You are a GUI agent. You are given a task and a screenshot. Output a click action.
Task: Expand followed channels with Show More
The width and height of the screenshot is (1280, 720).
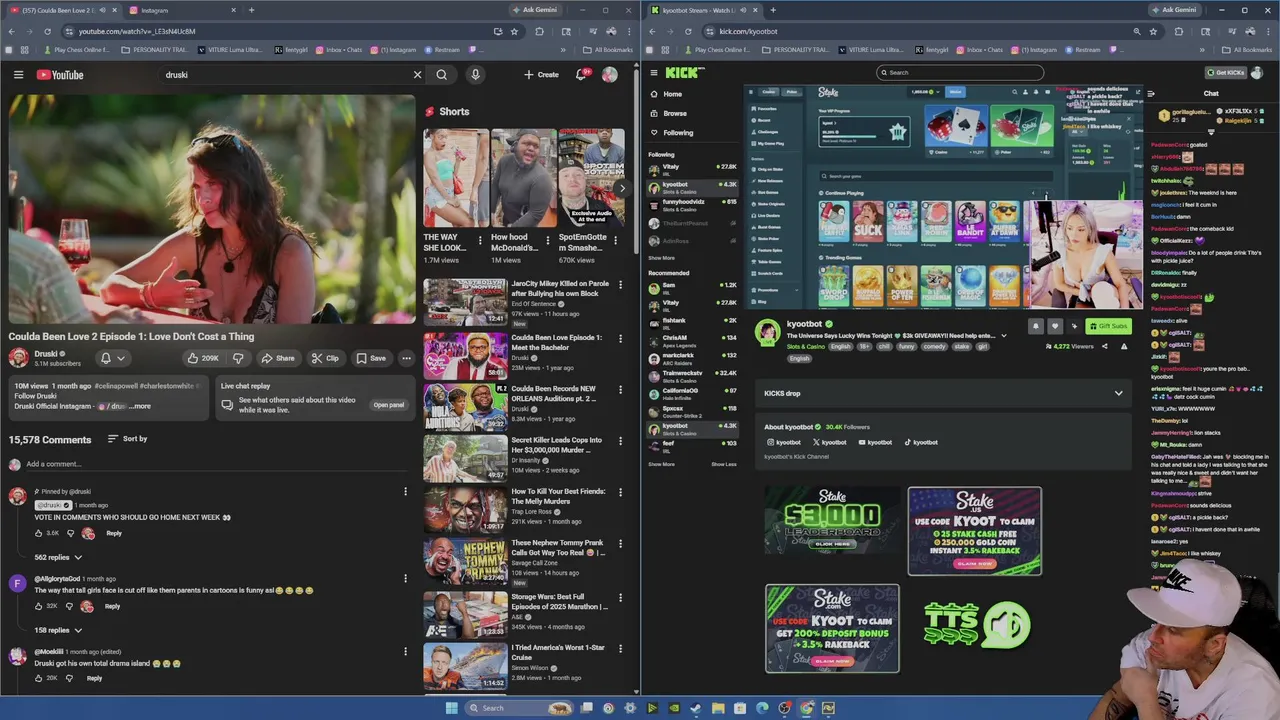[661, 258]
